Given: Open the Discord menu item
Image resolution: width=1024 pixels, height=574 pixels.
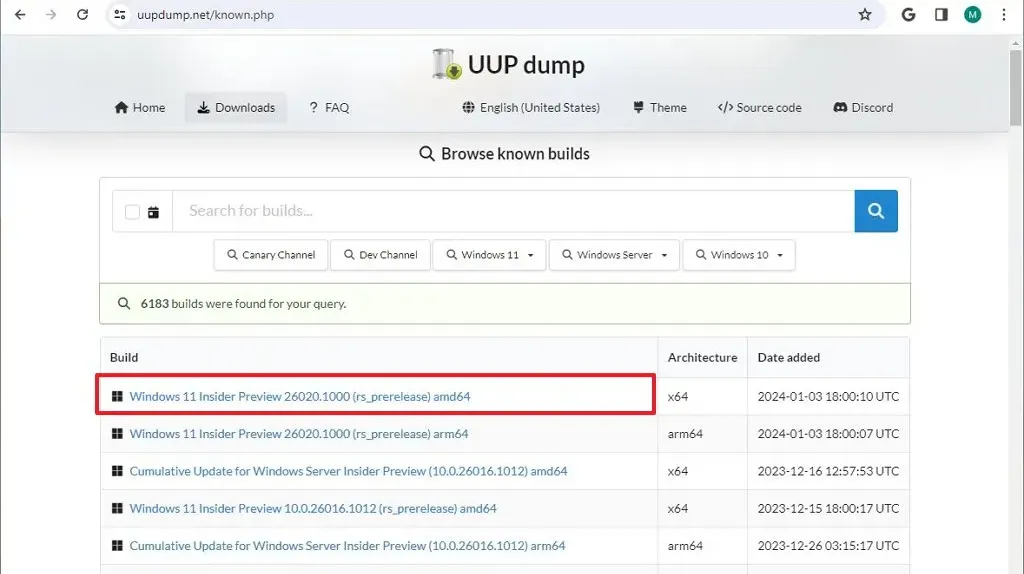Looking at the screenshot, I should [863, 108].
